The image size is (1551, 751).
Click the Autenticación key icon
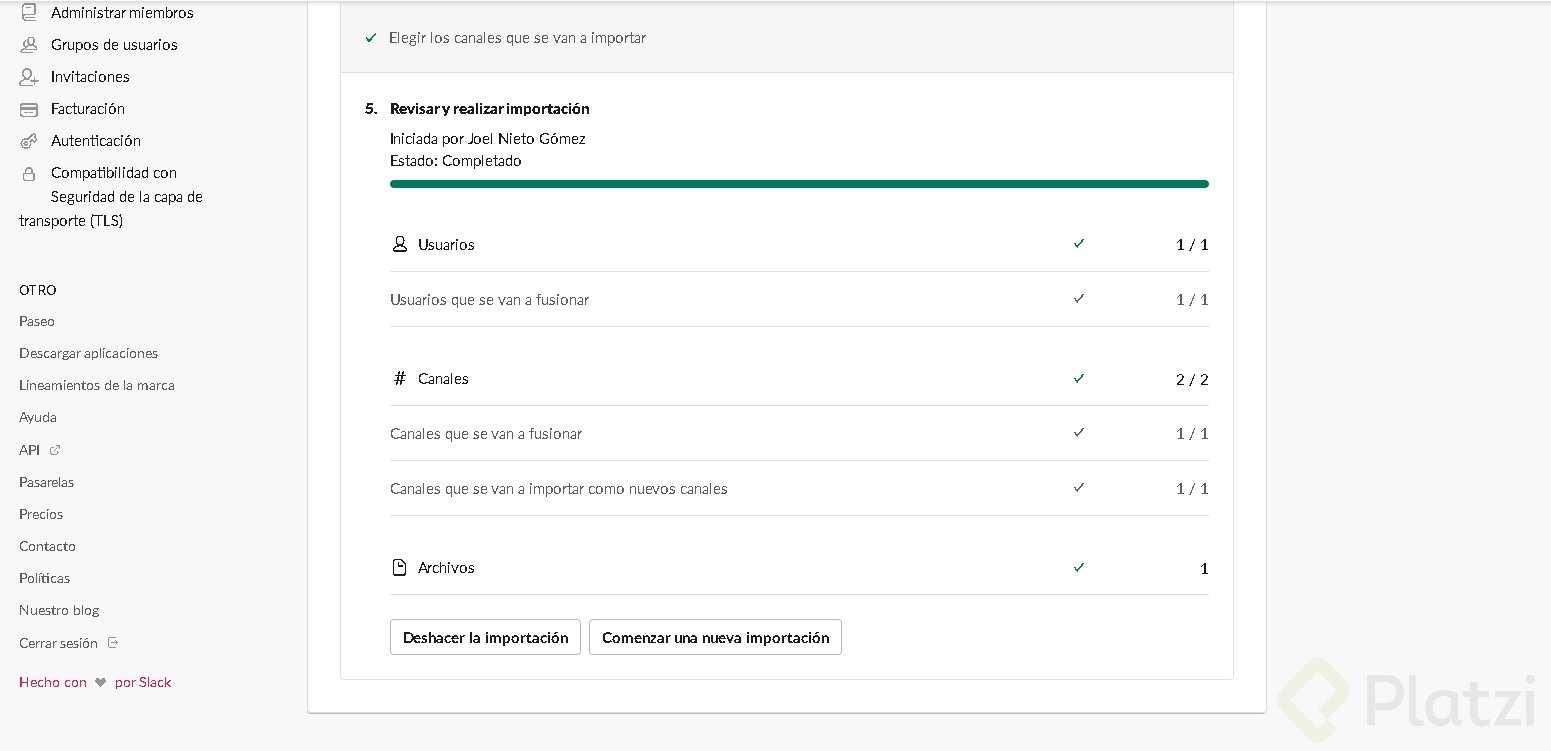tap(29, 141)
